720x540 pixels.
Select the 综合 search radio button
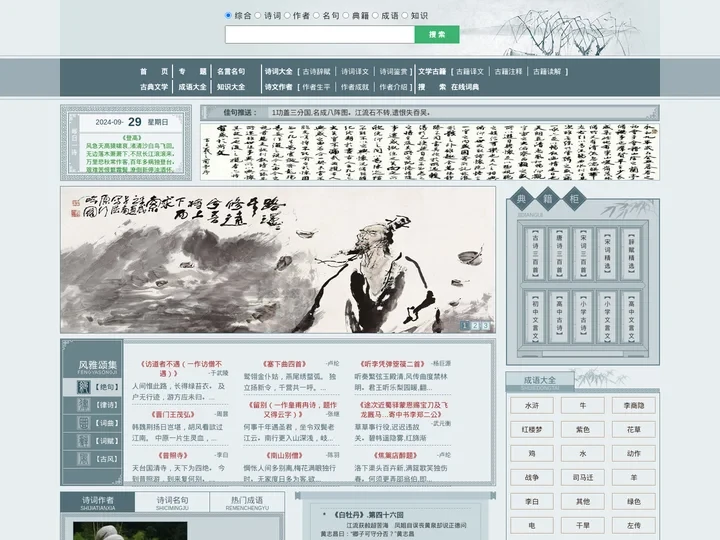(228, 15)
